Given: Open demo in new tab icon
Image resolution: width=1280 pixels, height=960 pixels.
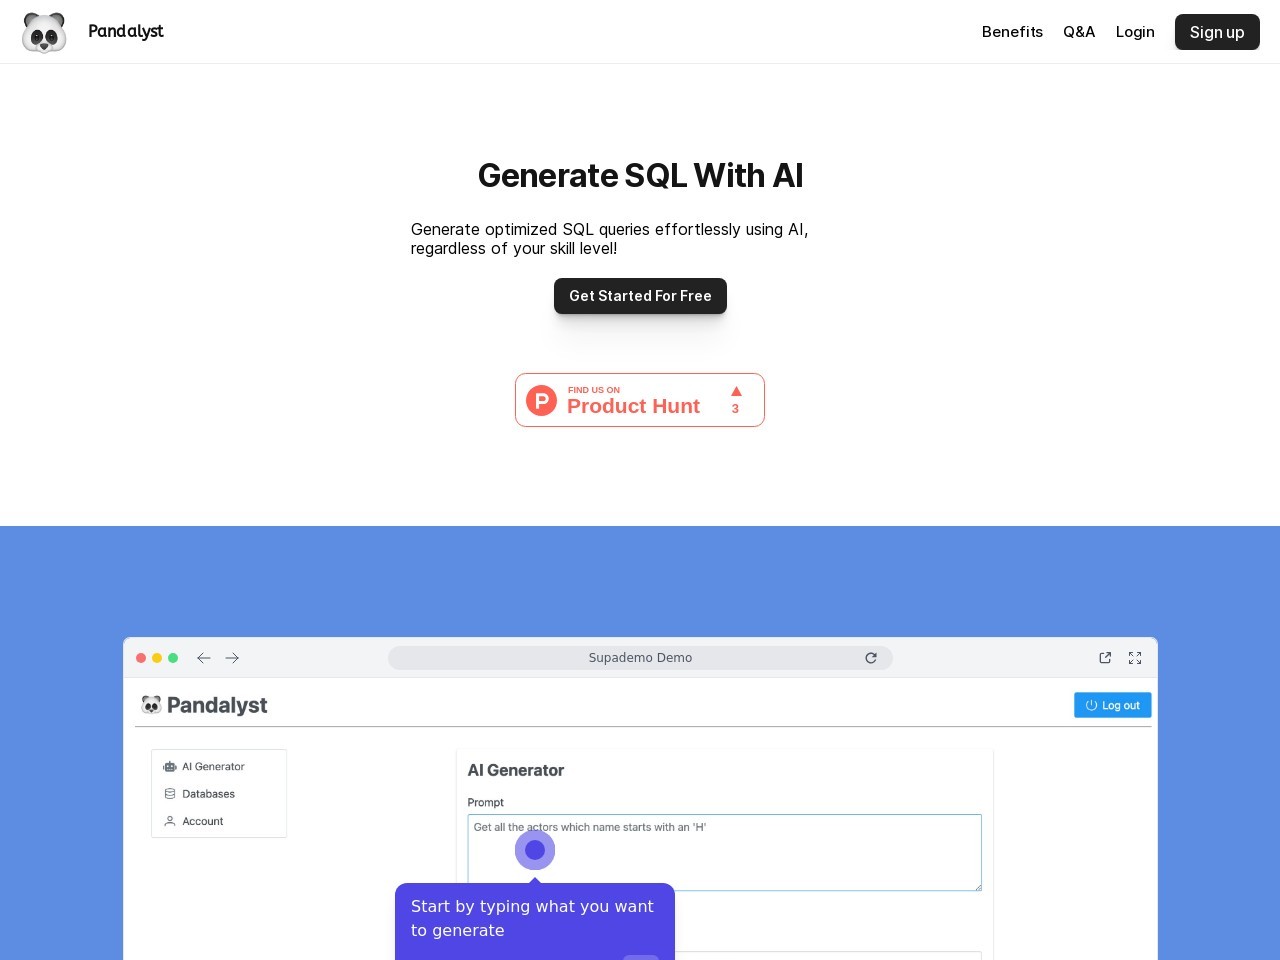Looking at the screenshot, I should (x=1105, y=658).
